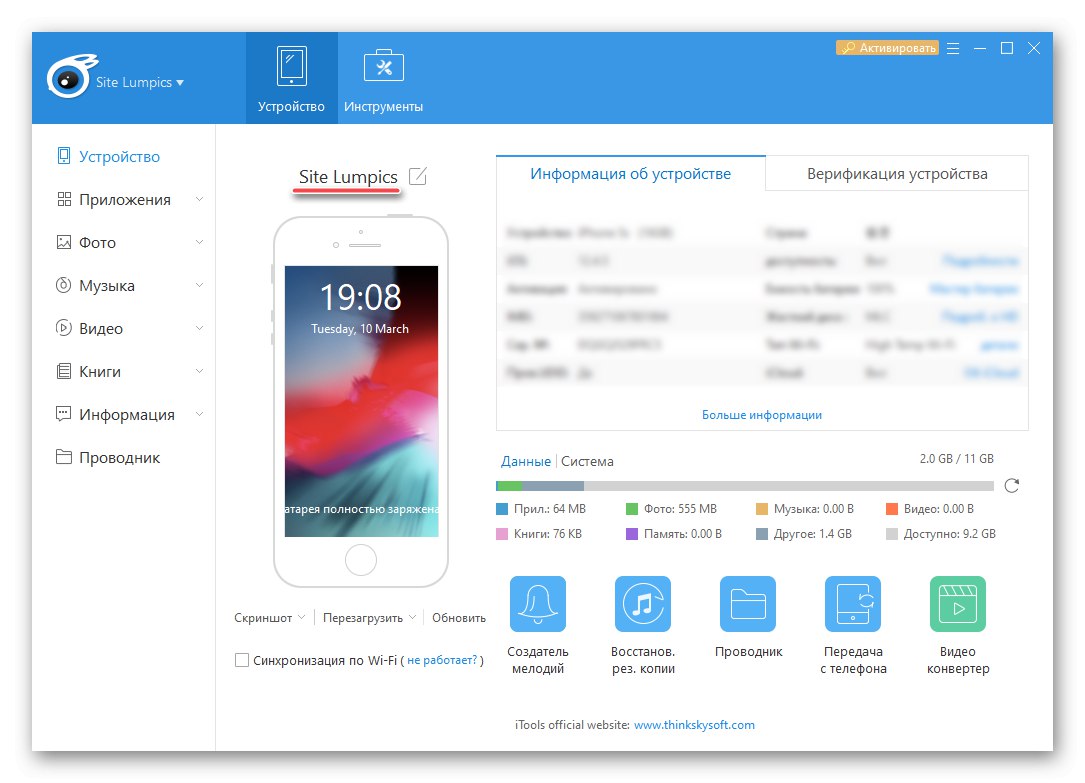Enable Синхронизация по Wi-Fi checkbox
This screenshot has height=783, width=1085.
[x=241, y=660]
